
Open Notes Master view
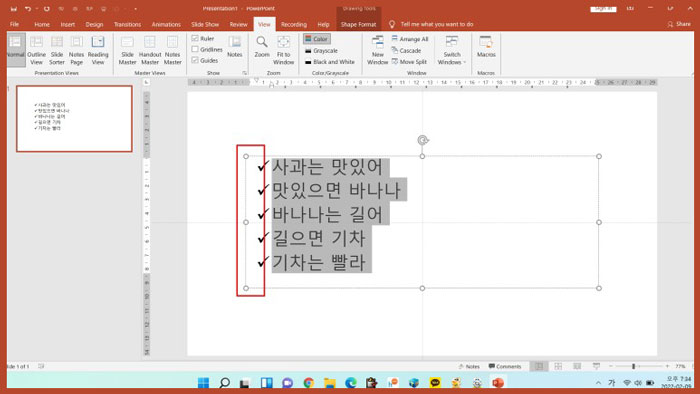point(172,50)
